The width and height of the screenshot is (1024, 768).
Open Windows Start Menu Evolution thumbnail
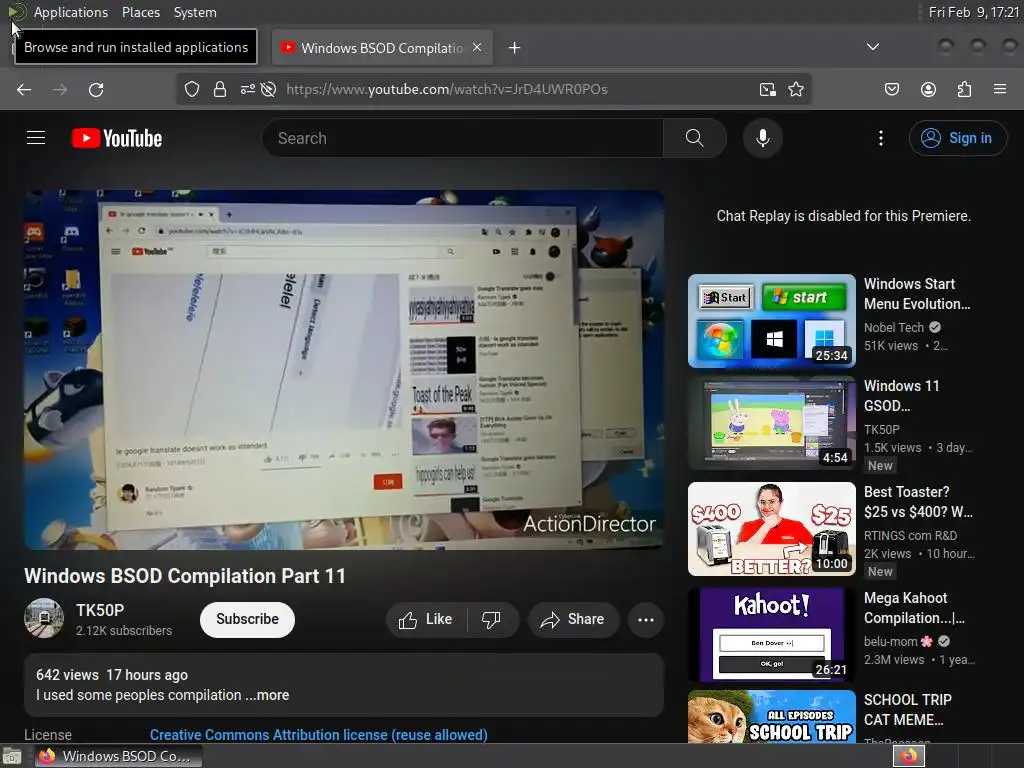(x=772, y=321)
